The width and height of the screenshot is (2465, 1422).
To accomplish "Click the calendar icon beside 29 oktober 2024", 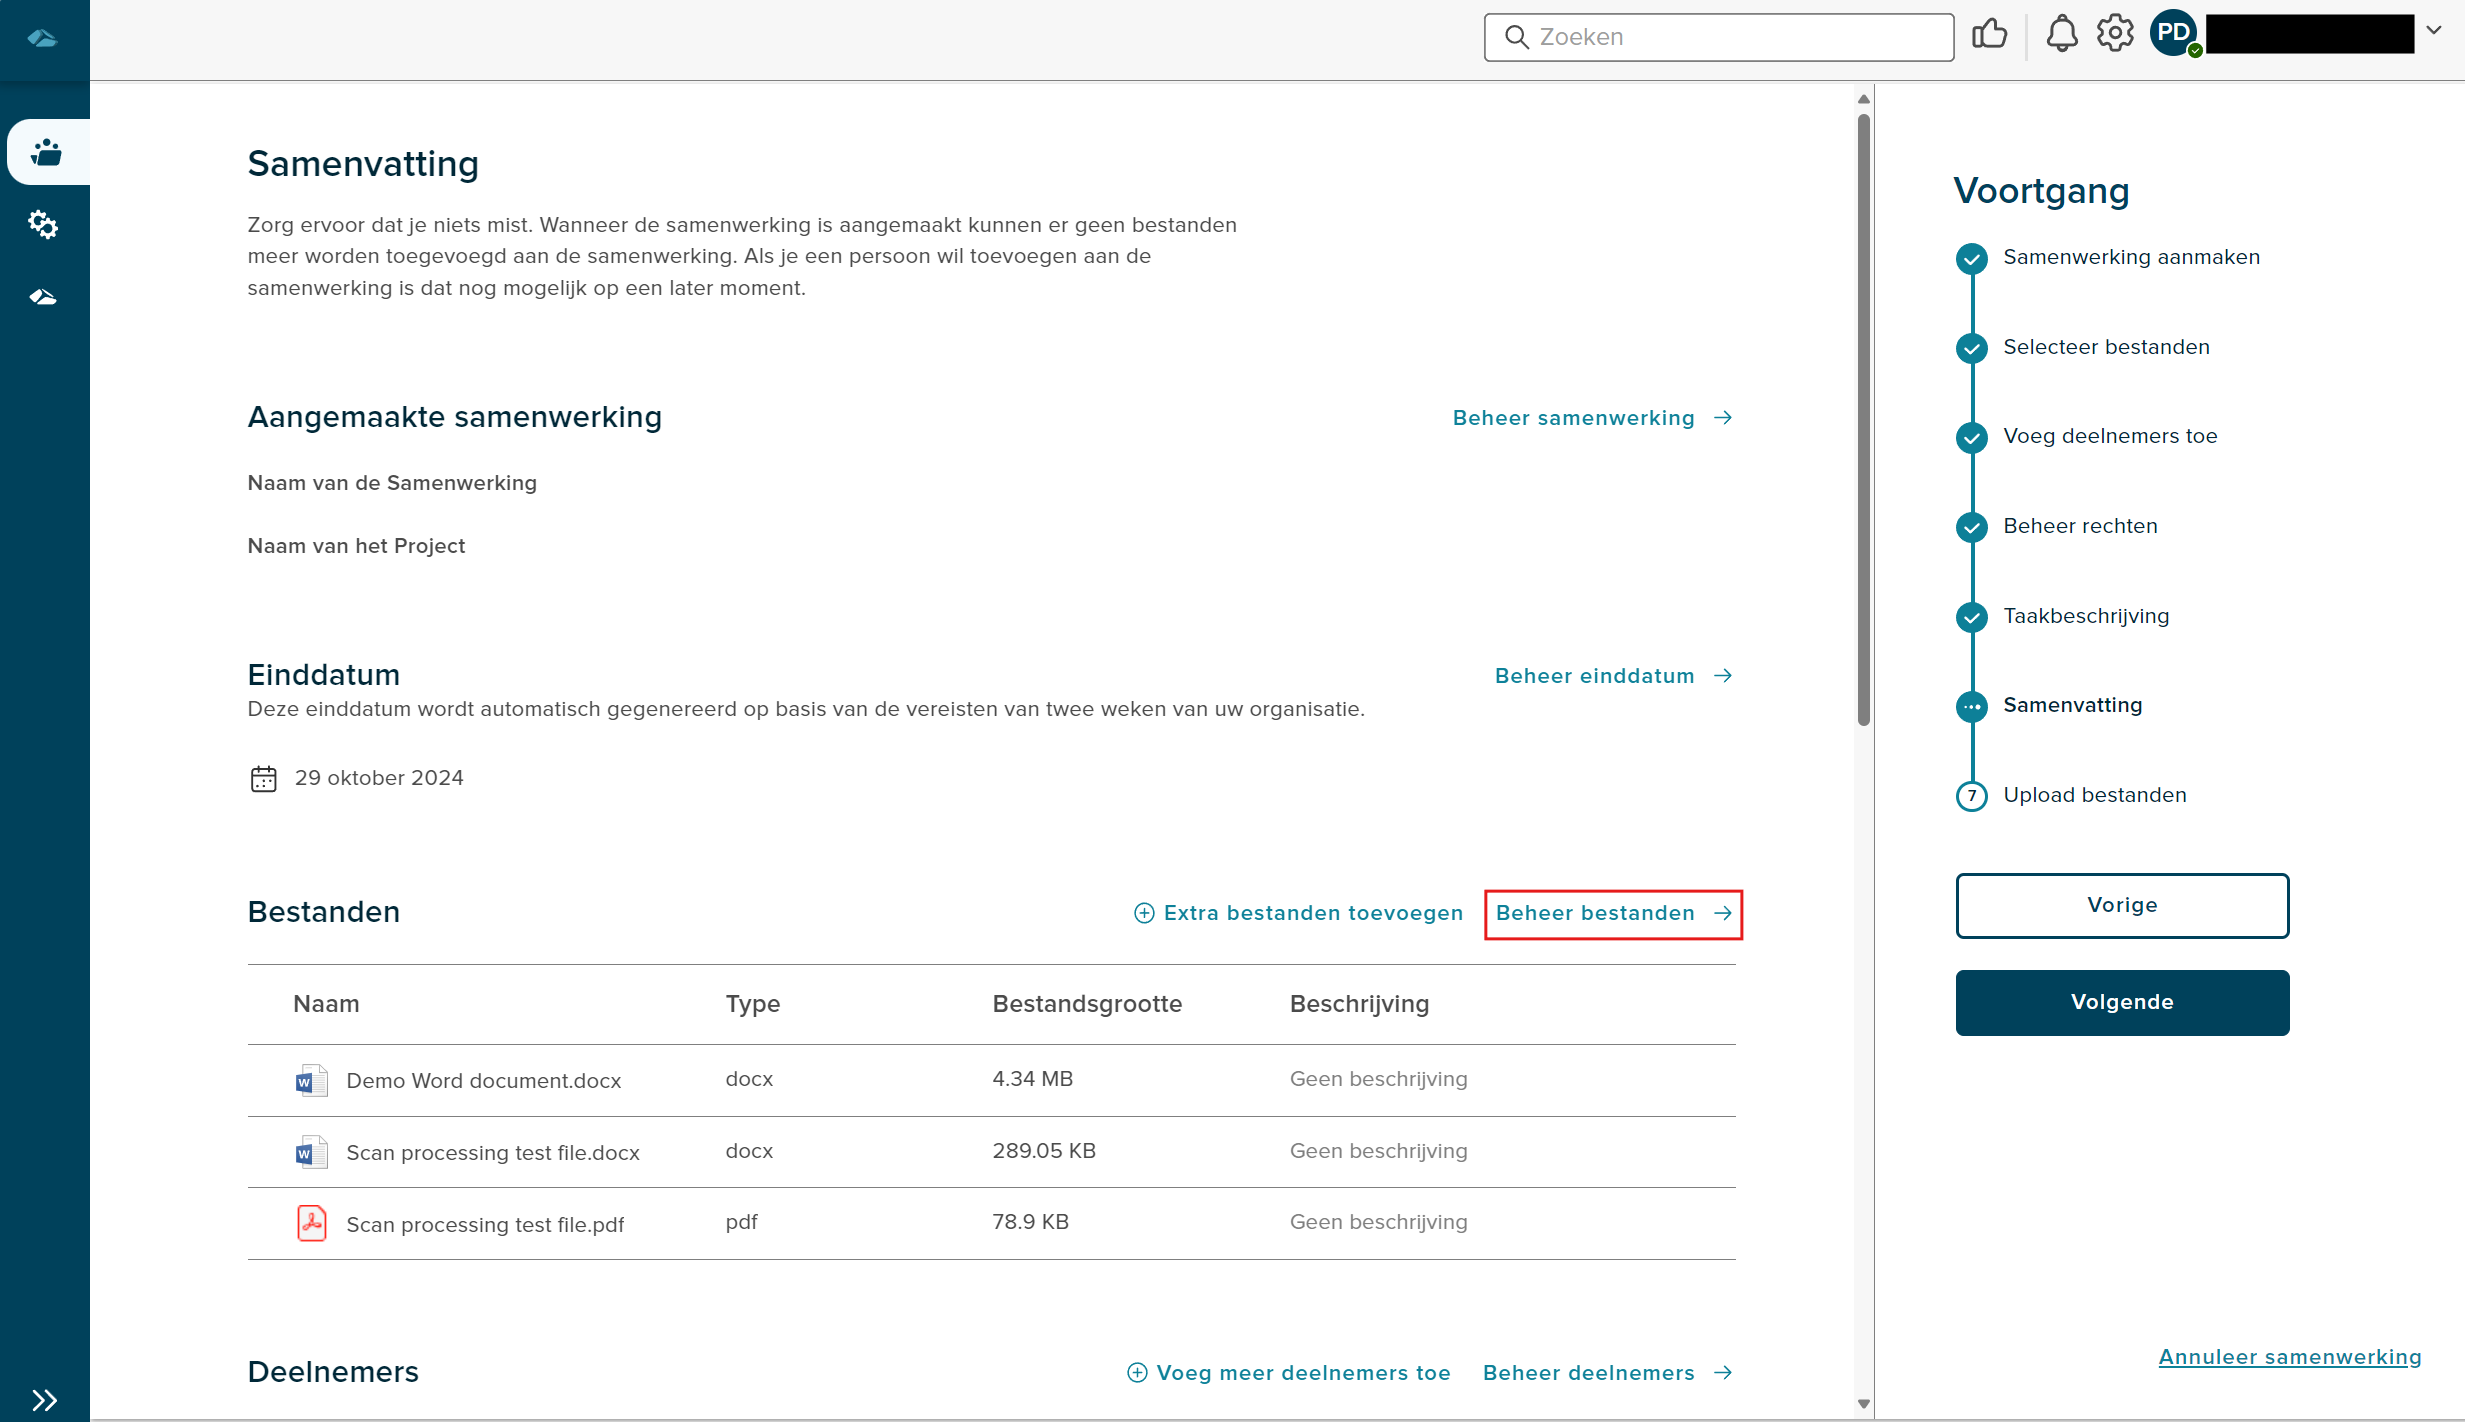I will (x=263, y=778).
